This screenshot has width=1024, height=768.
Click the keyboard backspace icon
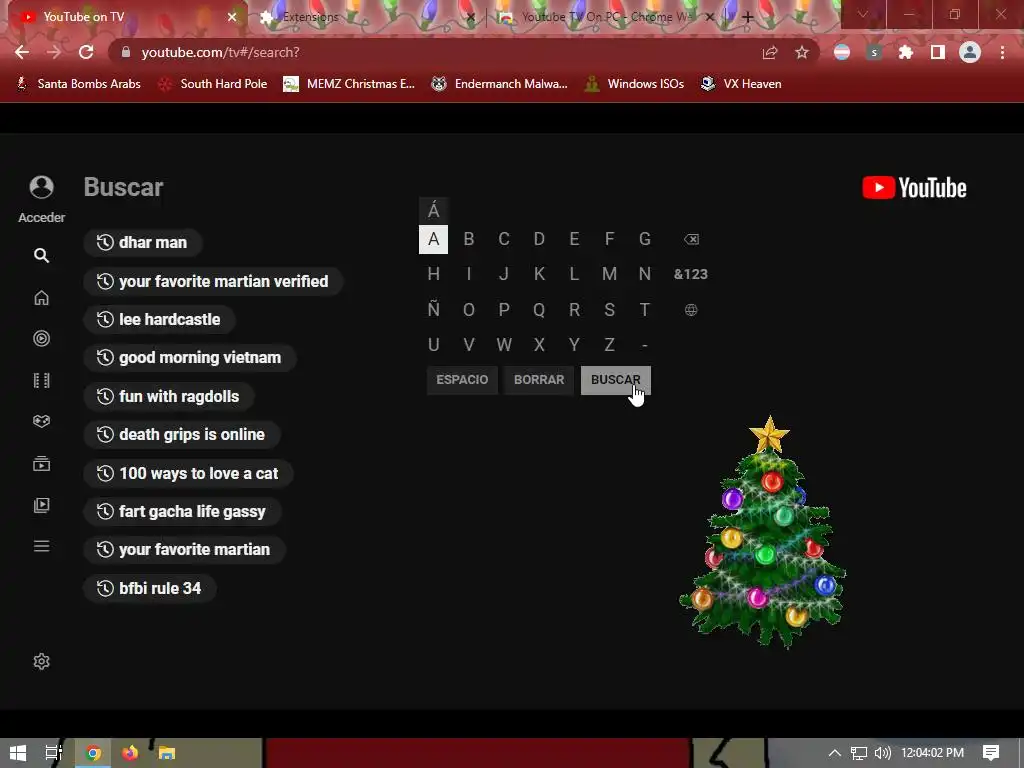(691, 239)
